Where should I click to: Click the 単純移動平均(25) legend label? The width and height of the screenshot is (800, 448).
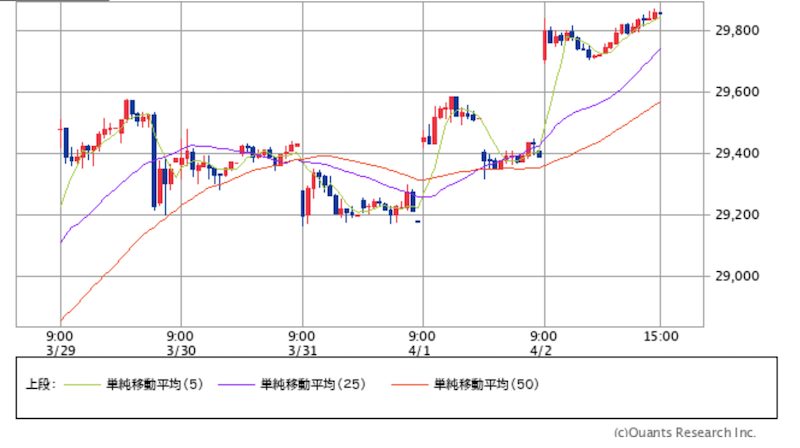coord(313,384)
